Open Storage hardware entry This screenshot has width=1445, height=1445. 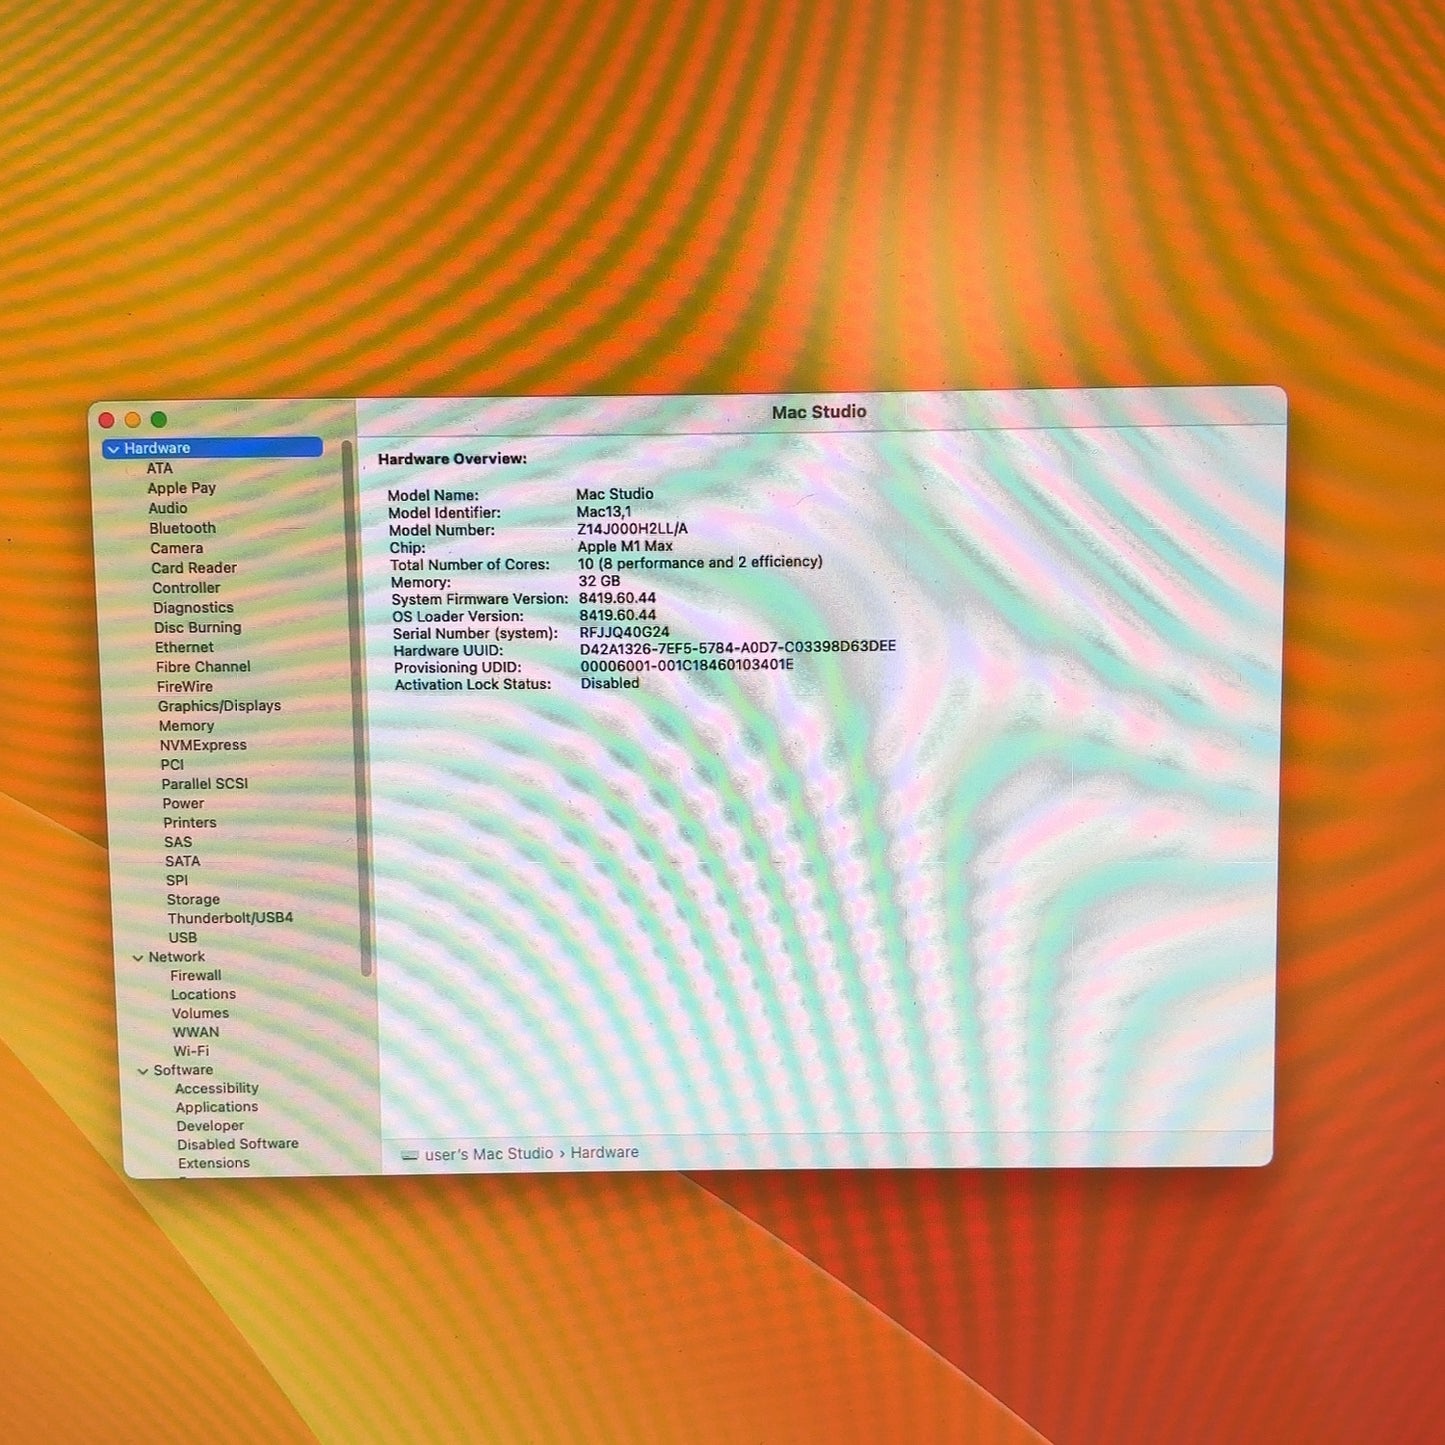point(193,900)
